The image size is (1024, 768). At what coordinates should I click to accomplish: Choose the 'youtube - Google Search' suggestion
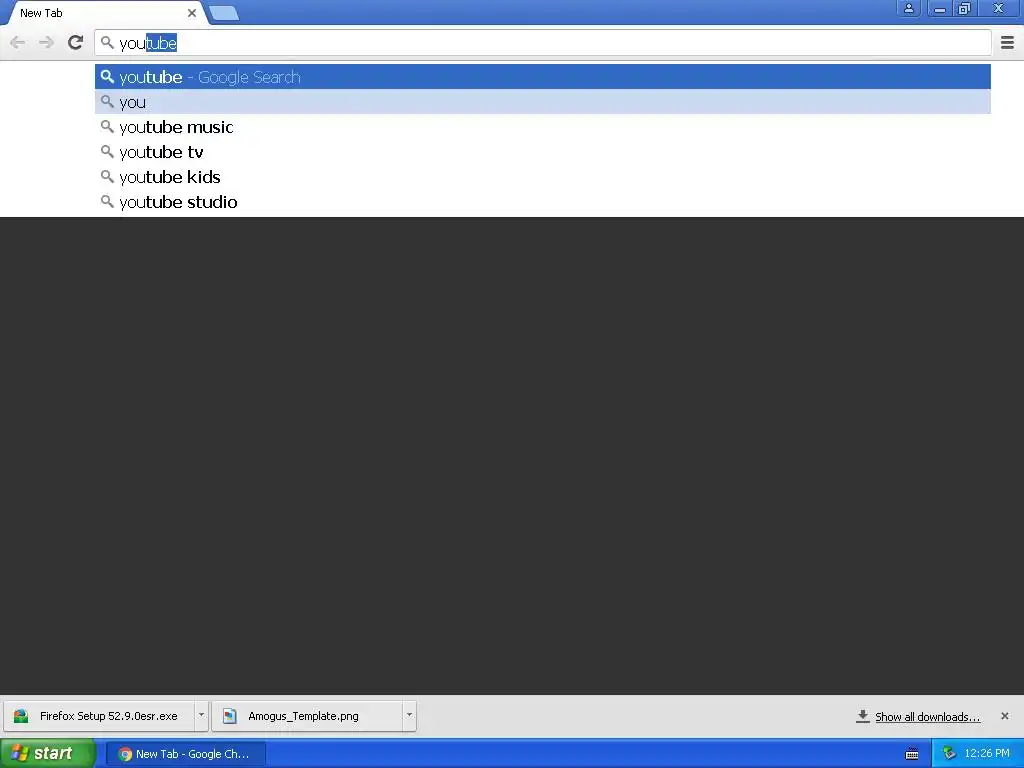(543, 77)
